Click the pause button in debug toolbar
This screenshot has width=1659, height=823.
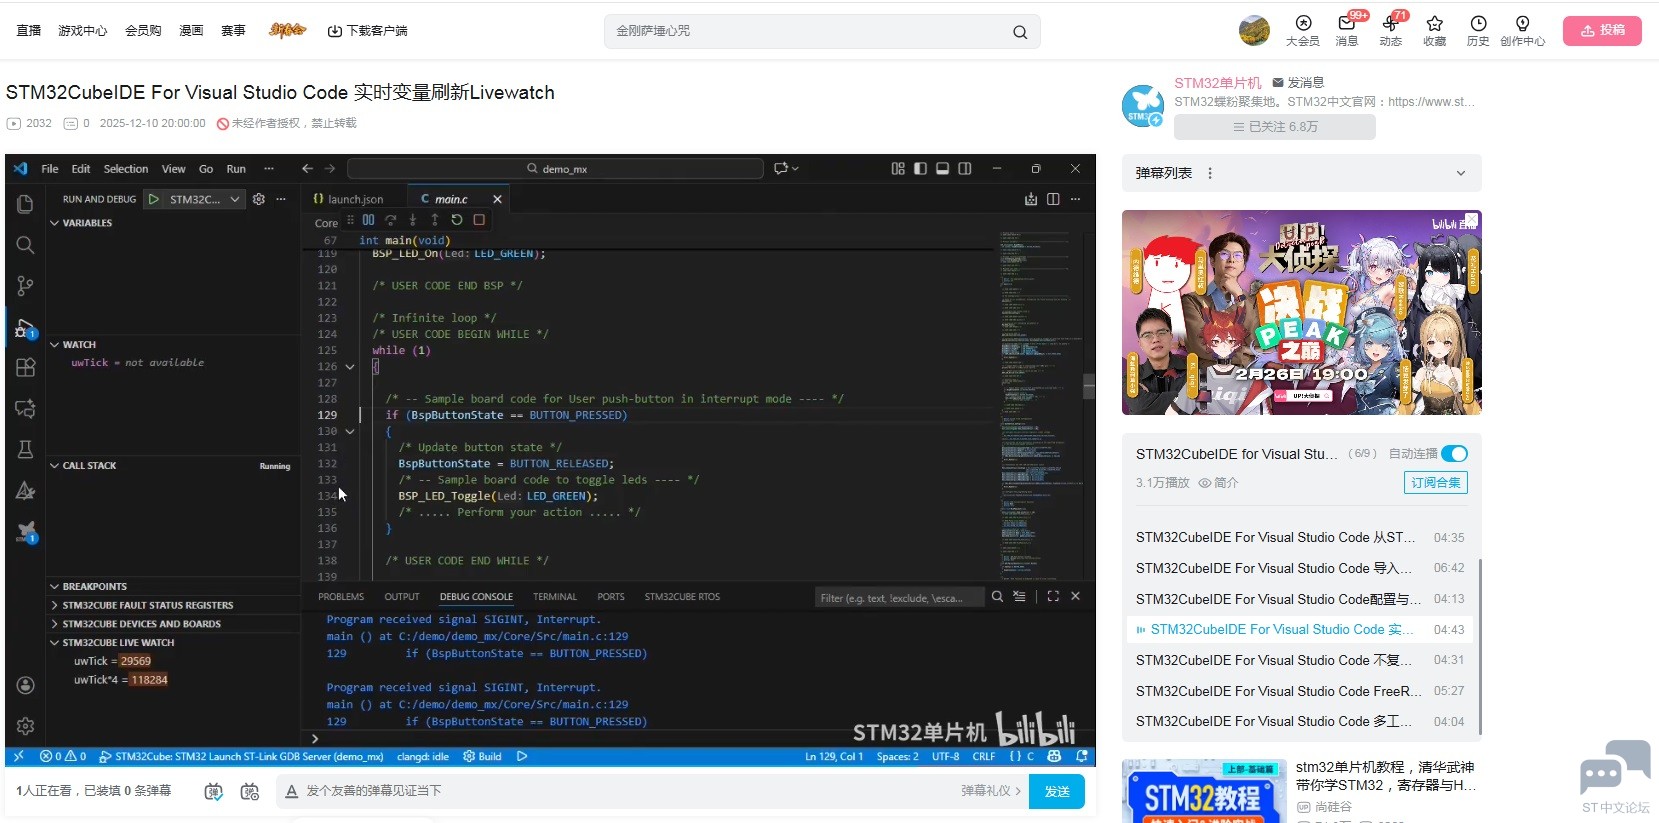pos(368,220)
